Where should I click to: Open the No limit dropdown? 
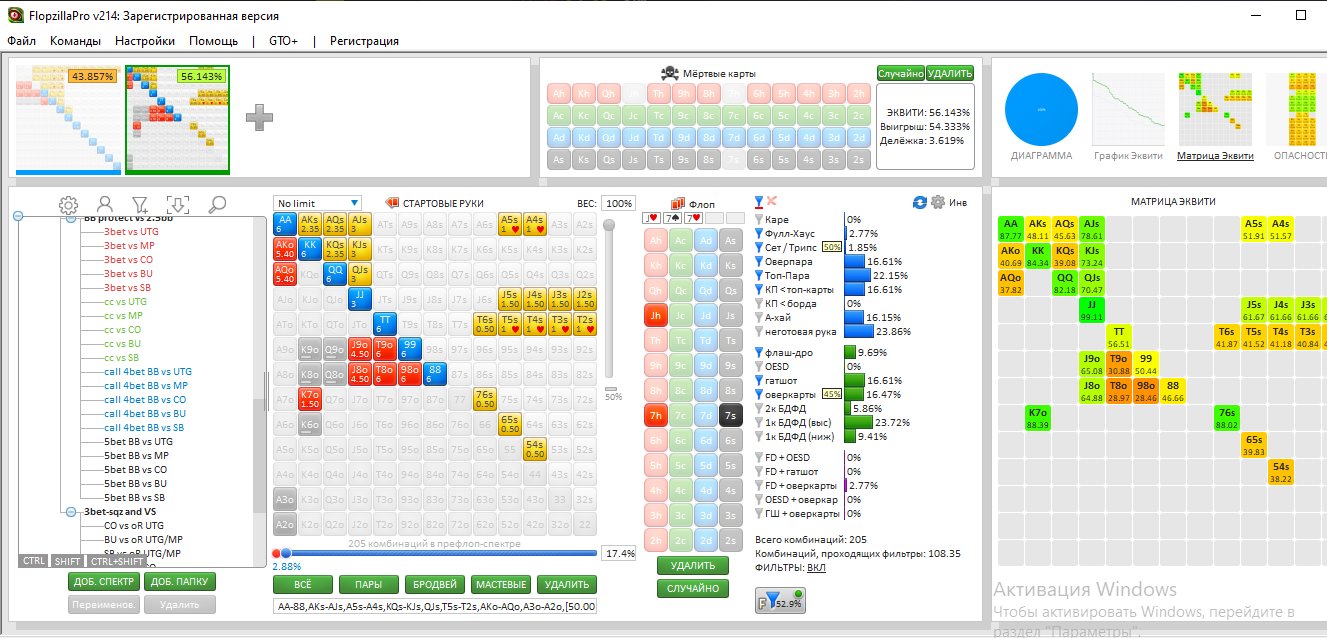(317, 203)
